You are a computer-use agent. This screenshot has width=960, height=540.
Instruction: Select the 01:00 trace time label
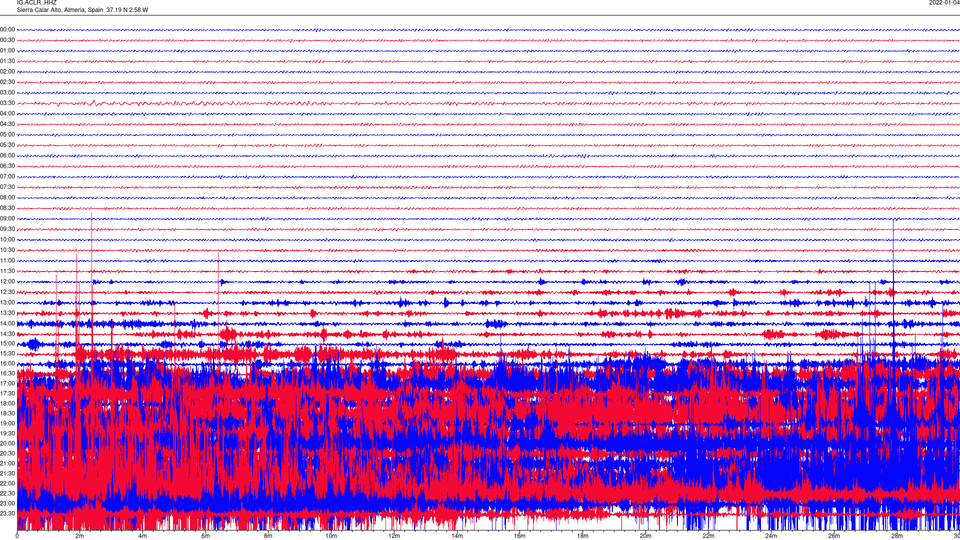[x=7, y=50]
